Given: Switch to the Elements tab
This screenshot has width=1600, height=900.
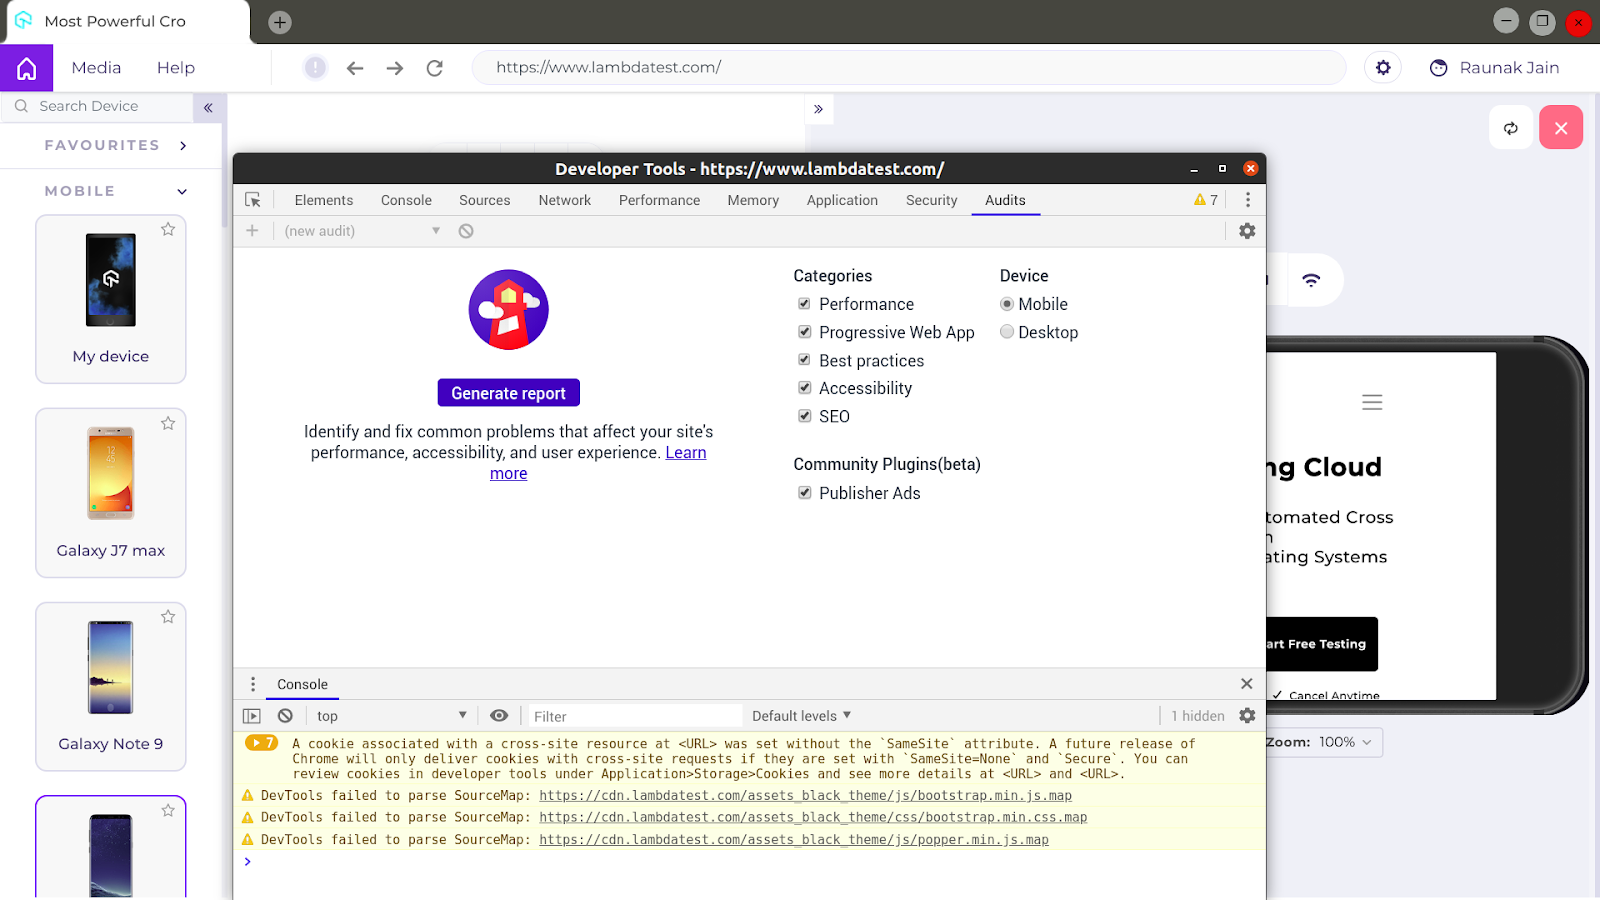Looking at the screenshot, I should click(x=324, y=200).
